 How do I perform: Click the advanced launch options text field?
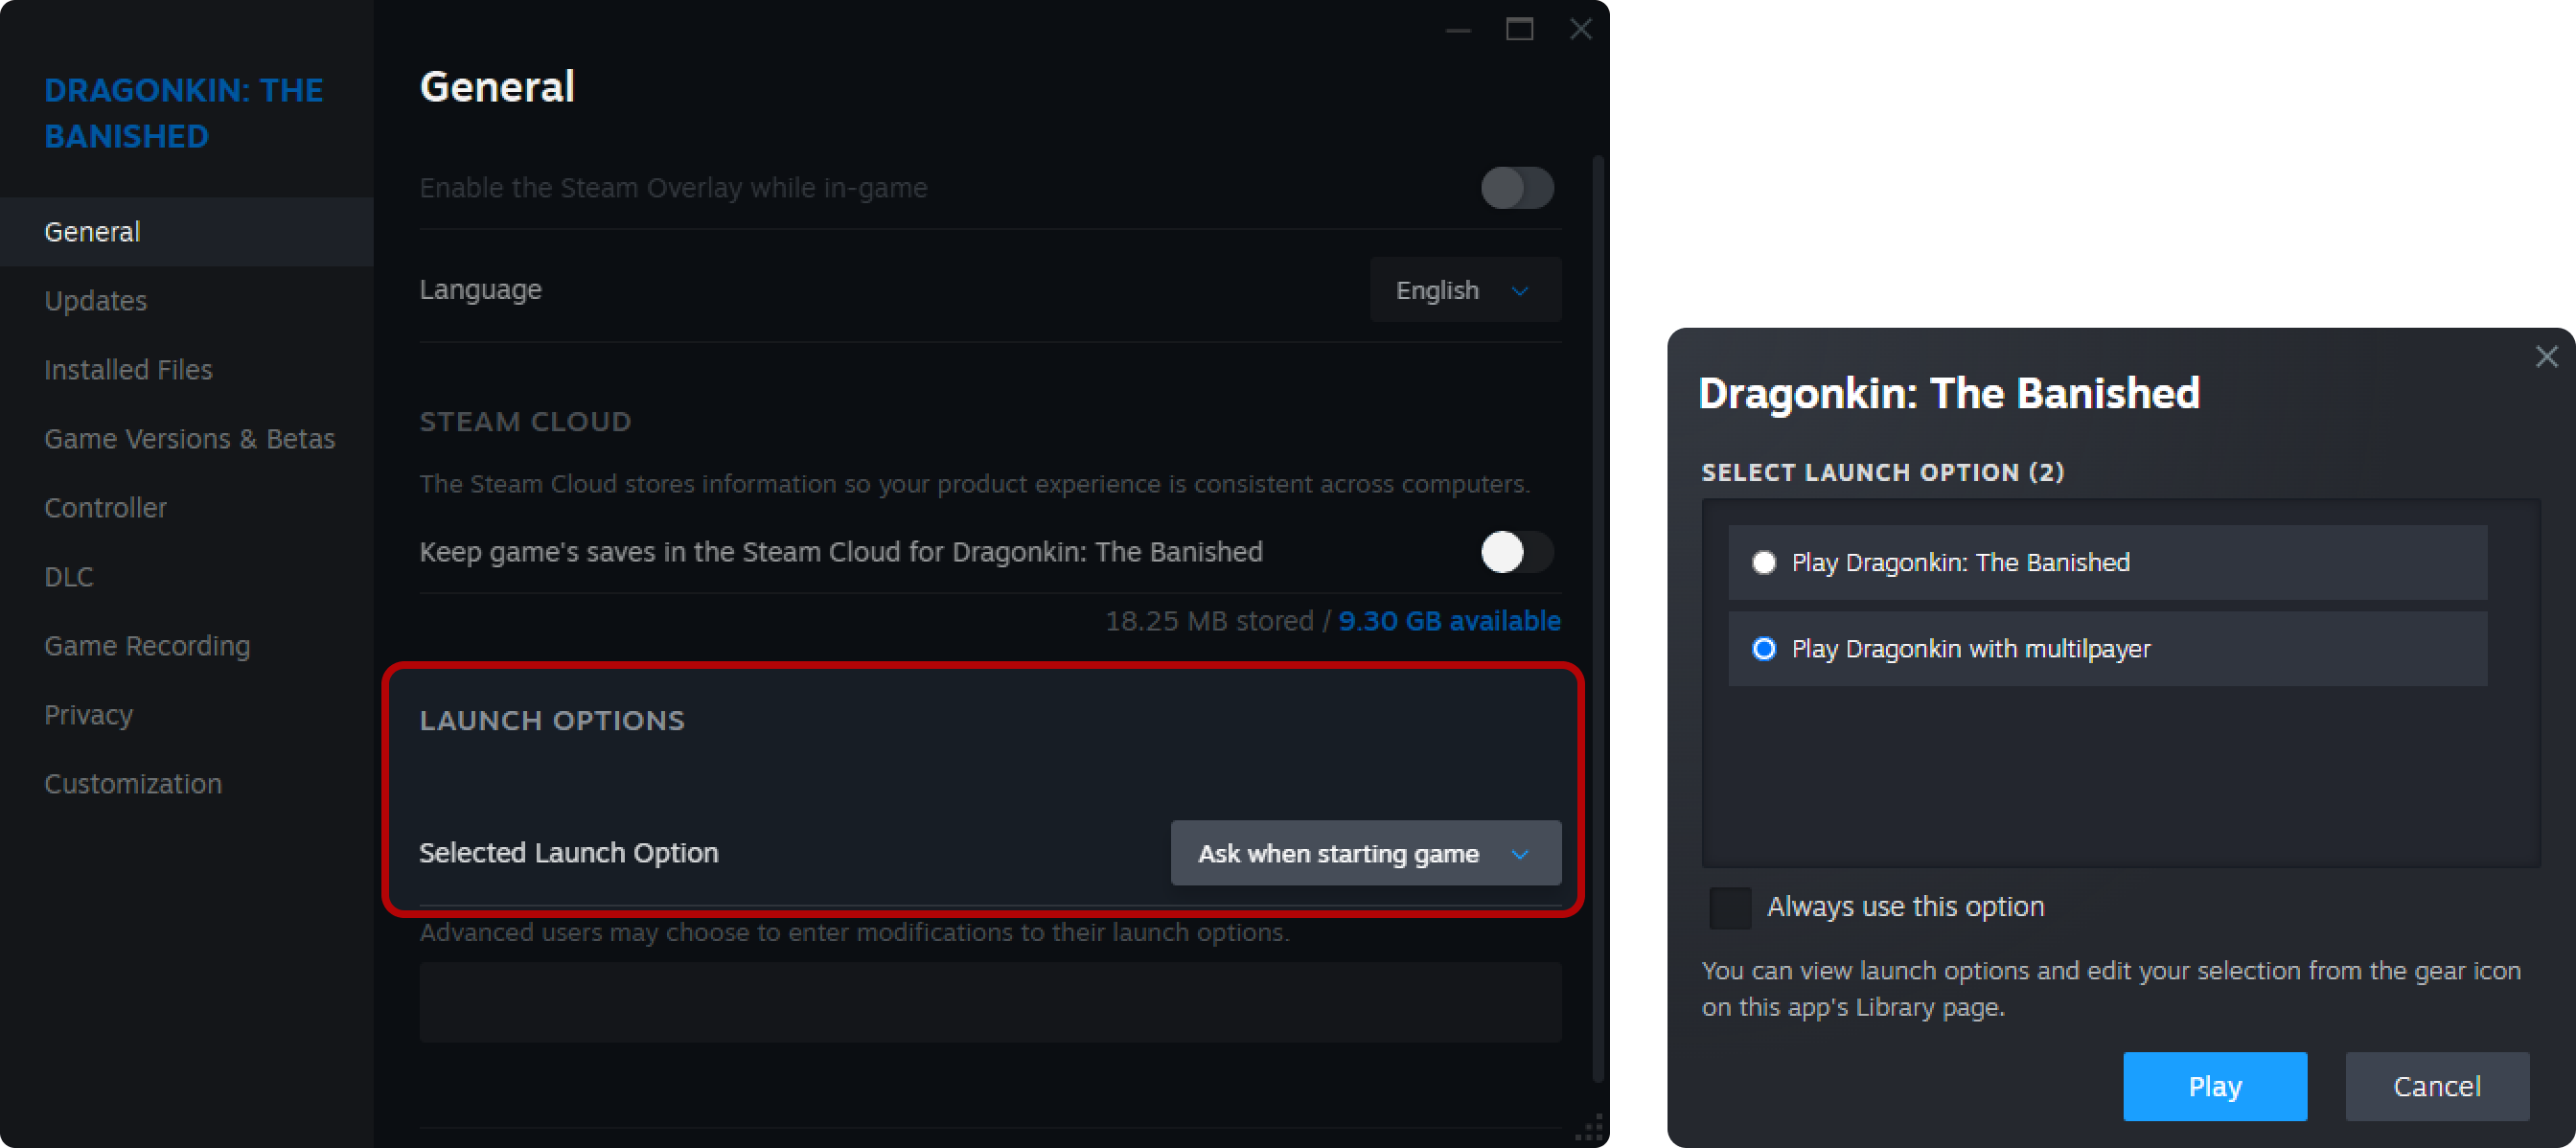pos(990,1003)
